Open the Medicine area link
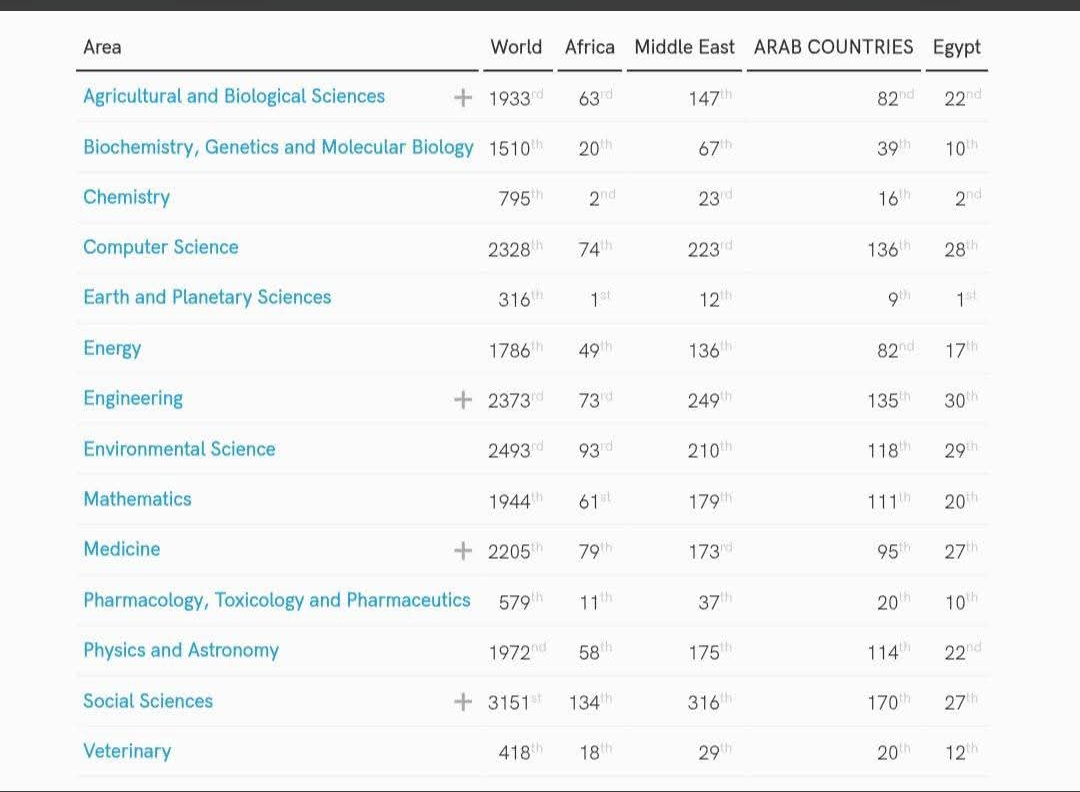1080x792 pixels. pos(122,549)
